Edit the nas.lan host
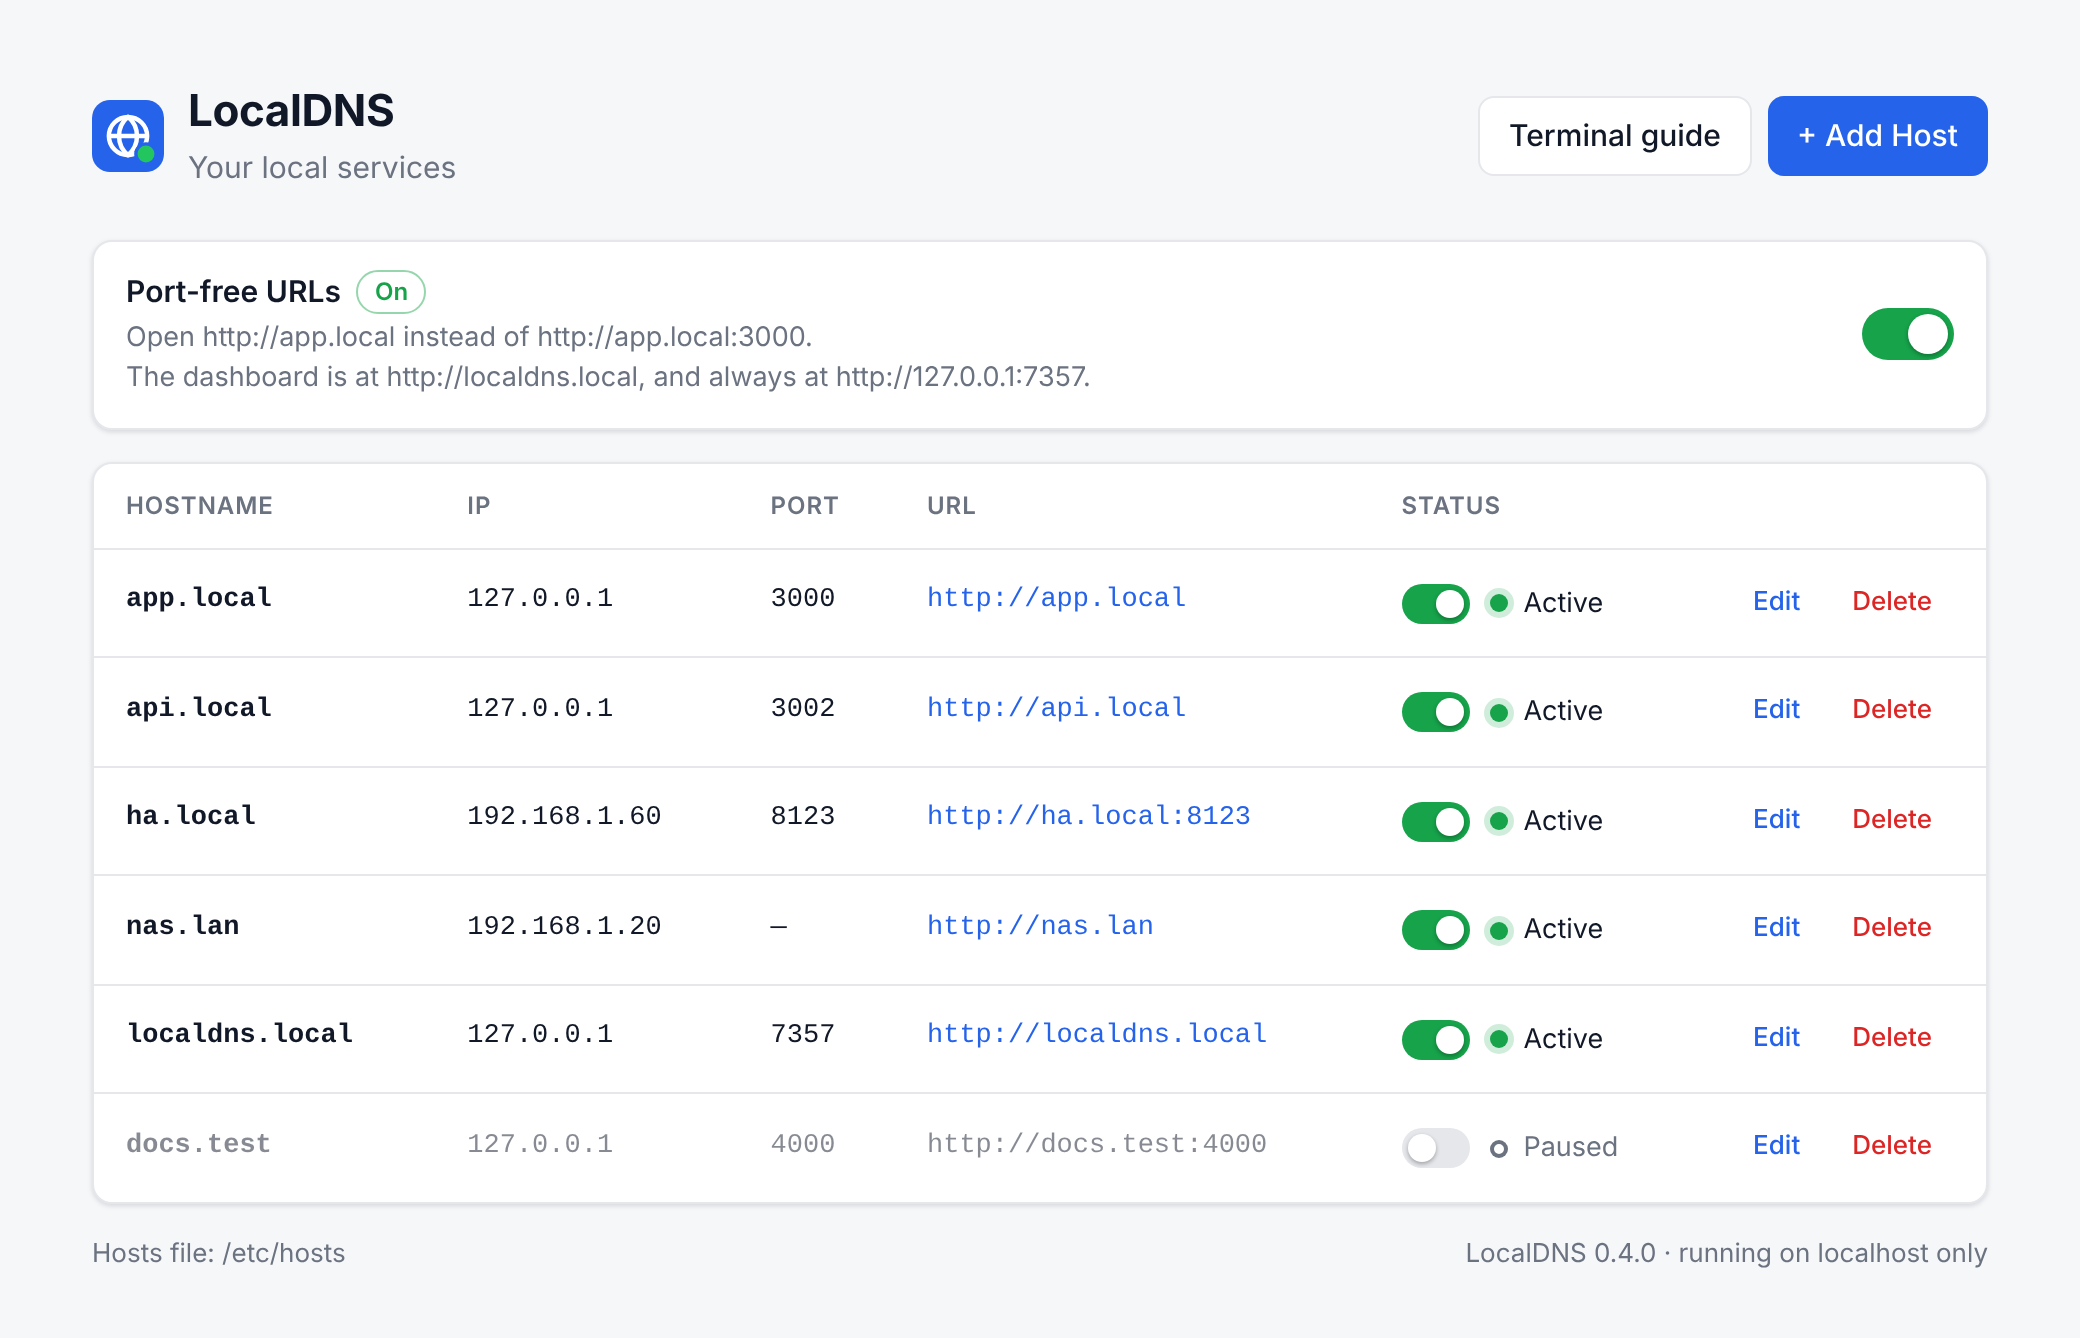2080x1338 pixels. pyautogui.click(x=1776, y=927)
